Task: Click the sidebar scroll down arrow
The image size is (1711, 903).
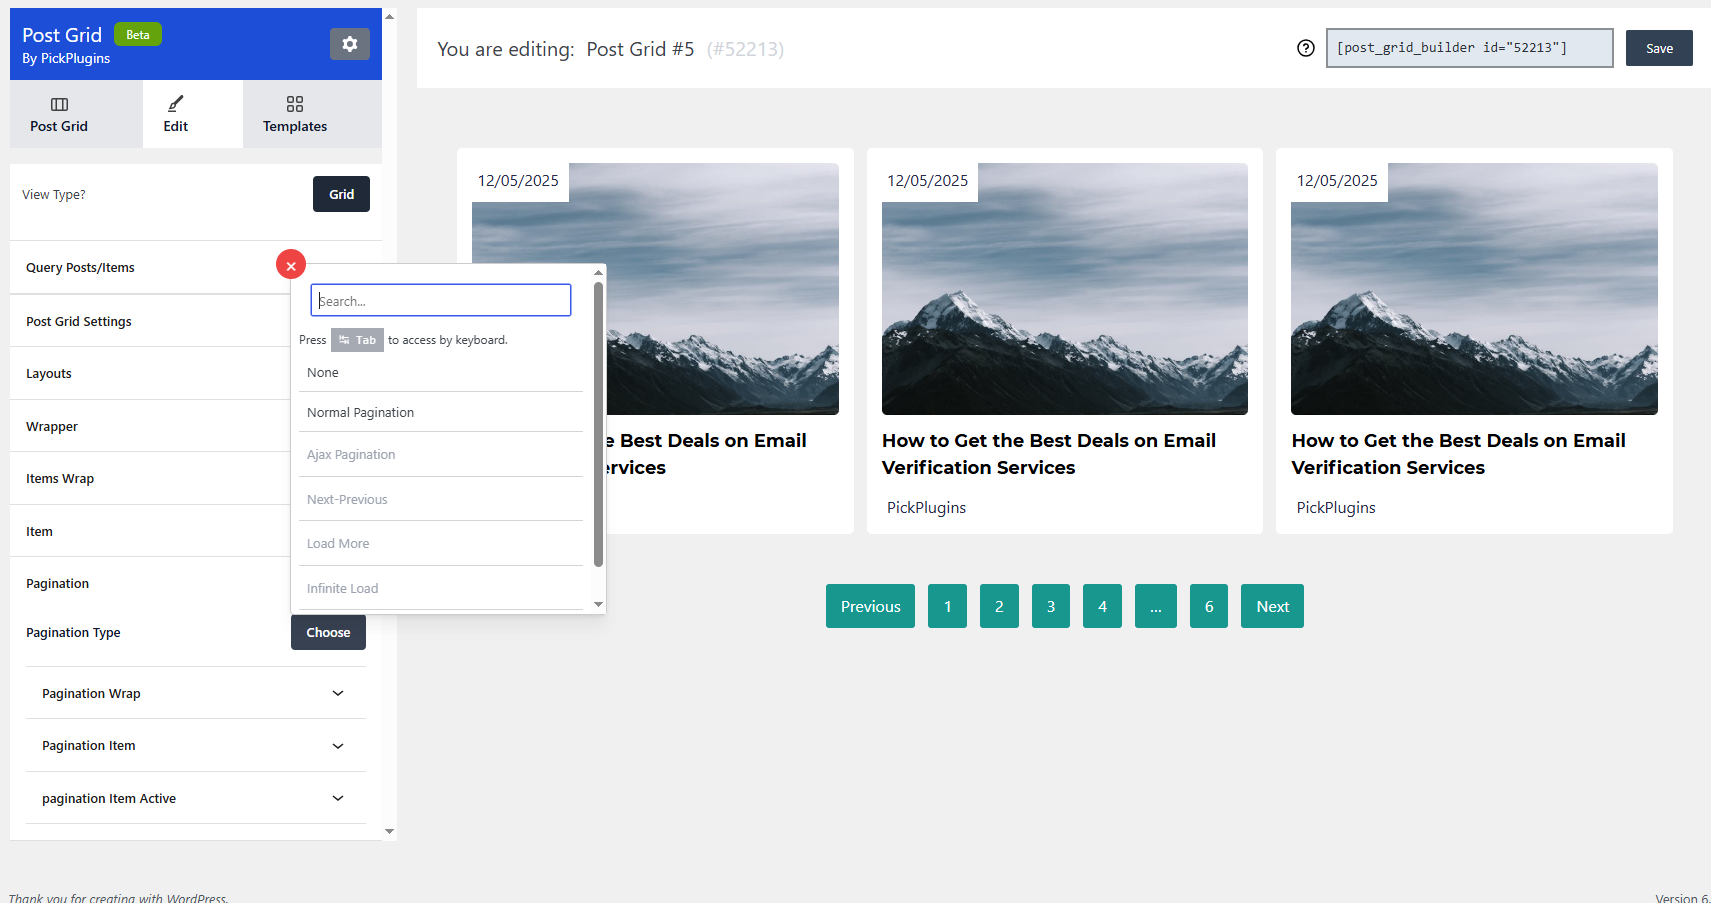Action: pyautogui.click(x=389, y=831)
